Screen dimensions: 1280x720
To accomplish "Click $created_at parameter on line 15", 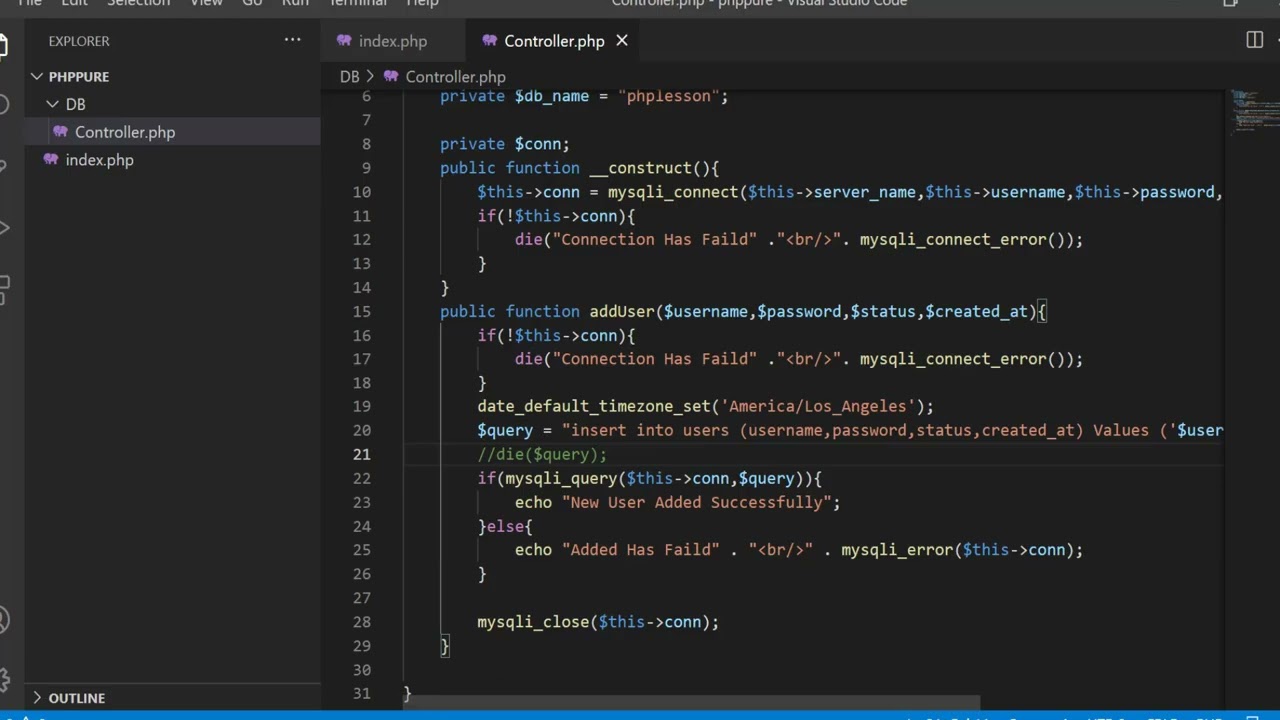I will pyautogui.click(x=977, y=311).
